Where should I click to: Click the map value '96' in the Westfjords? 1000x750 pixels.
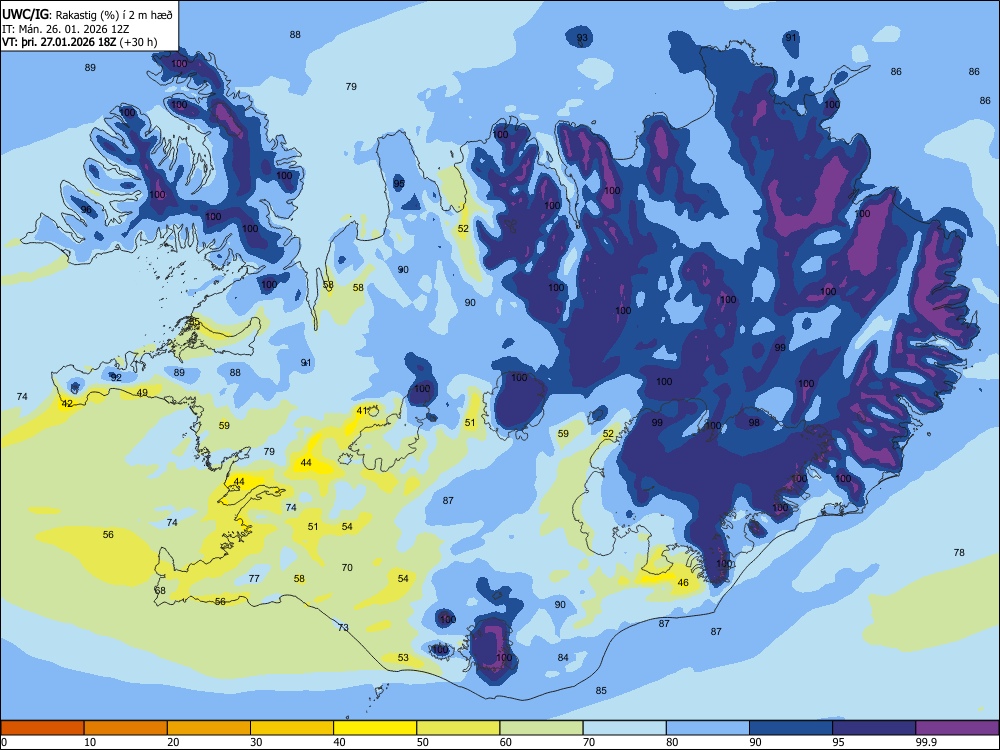[x=86, y=210]
